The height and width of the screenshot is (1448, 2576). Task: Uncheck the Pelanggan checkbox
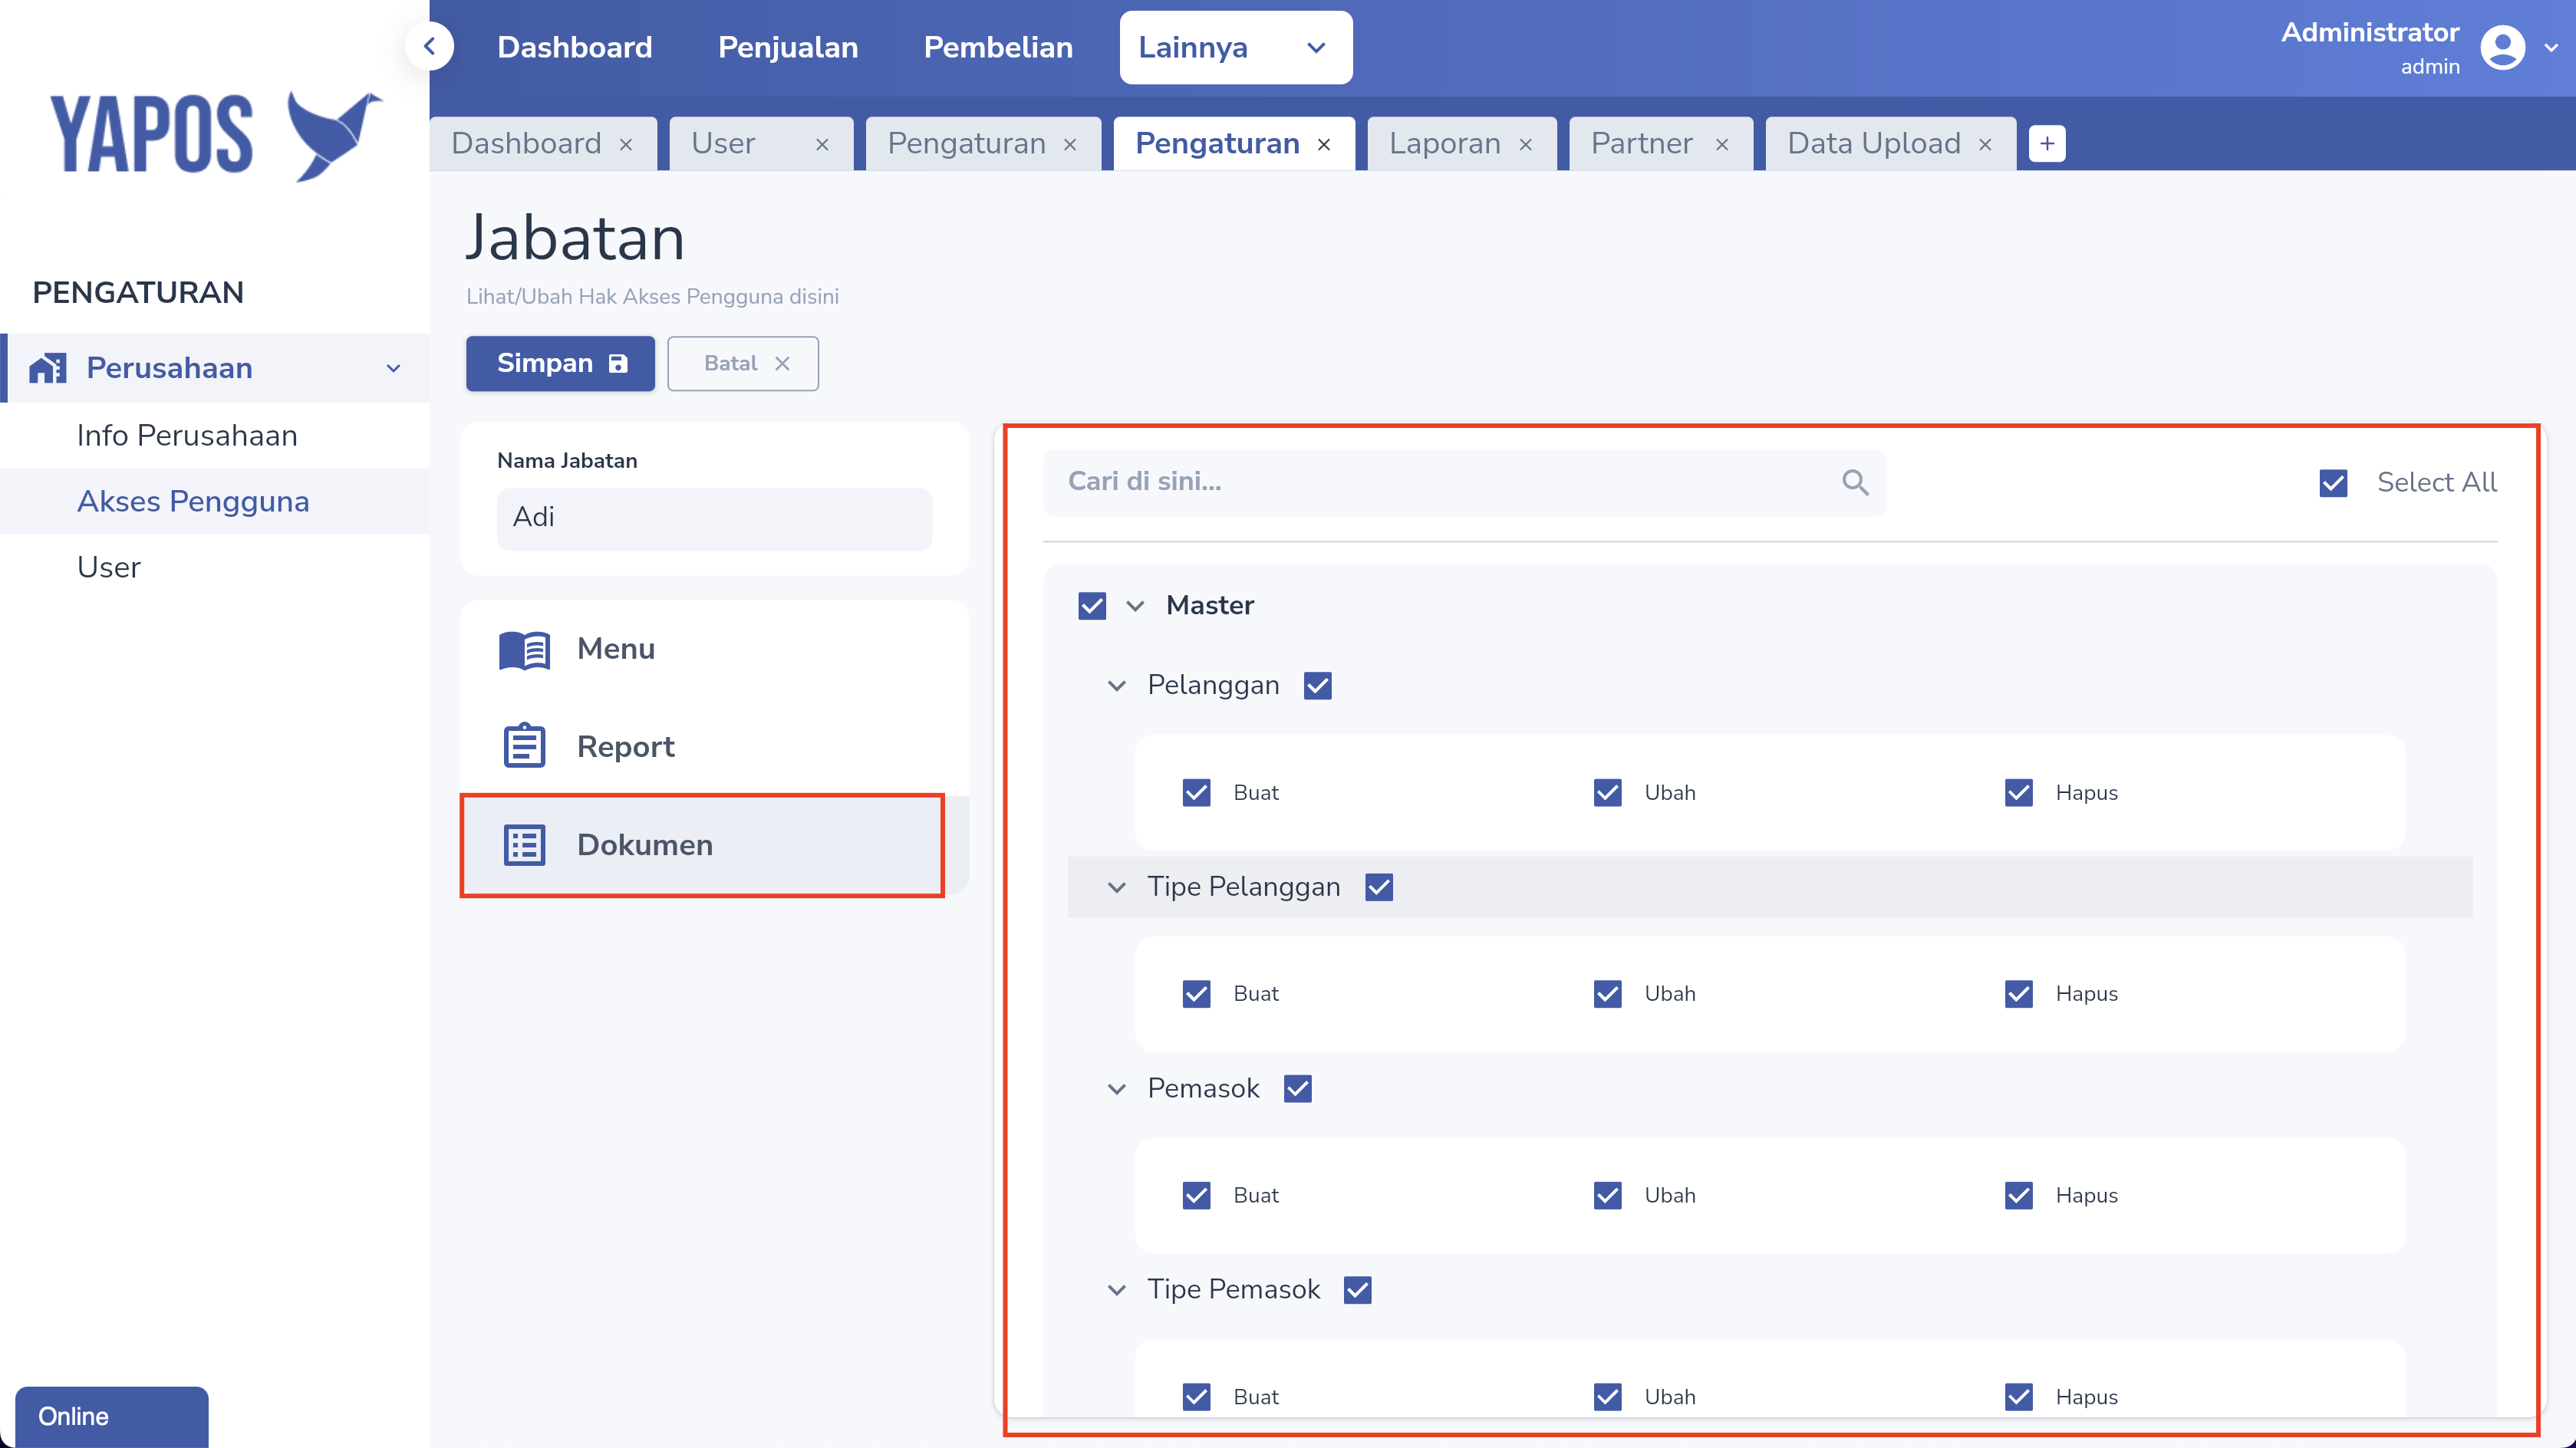(1318, 686)
